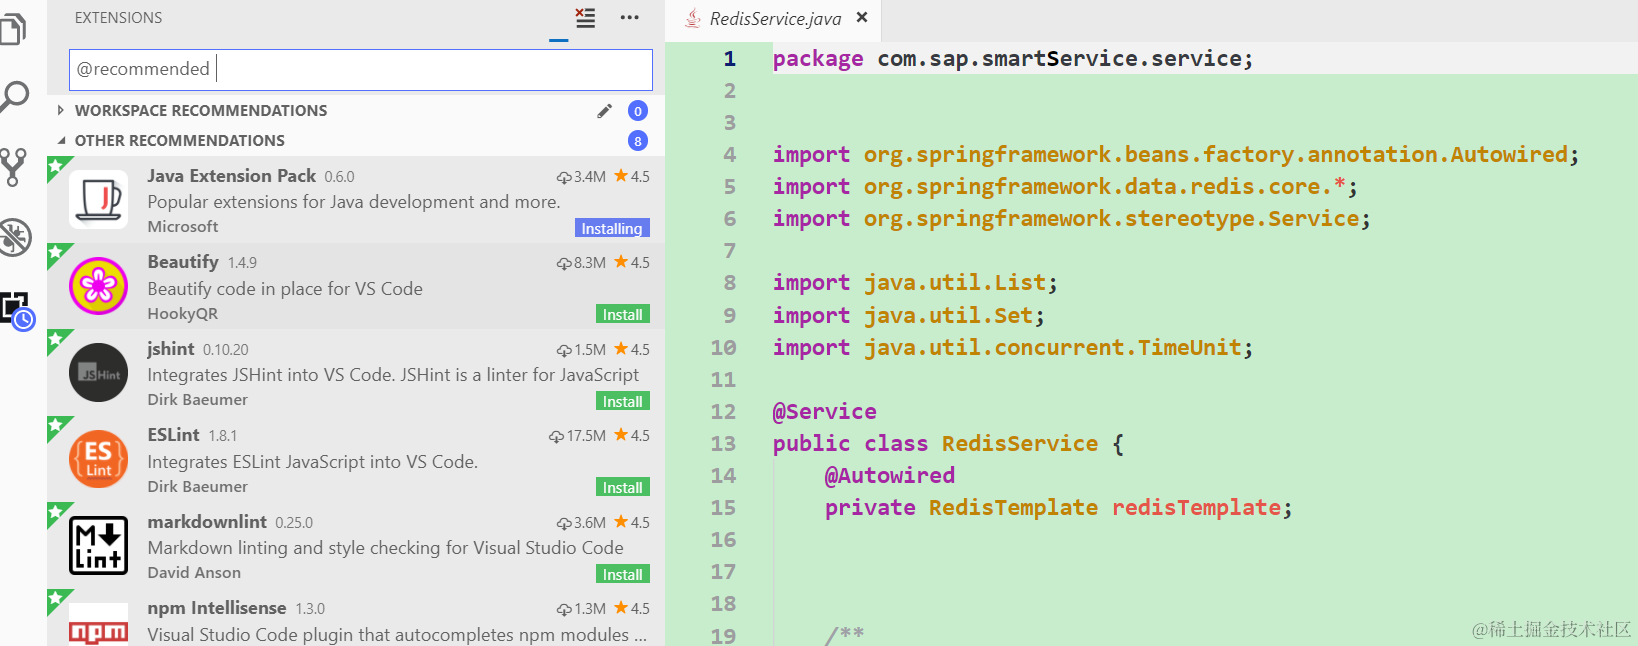Click the redisTemplate field name

pos(1197,507)
